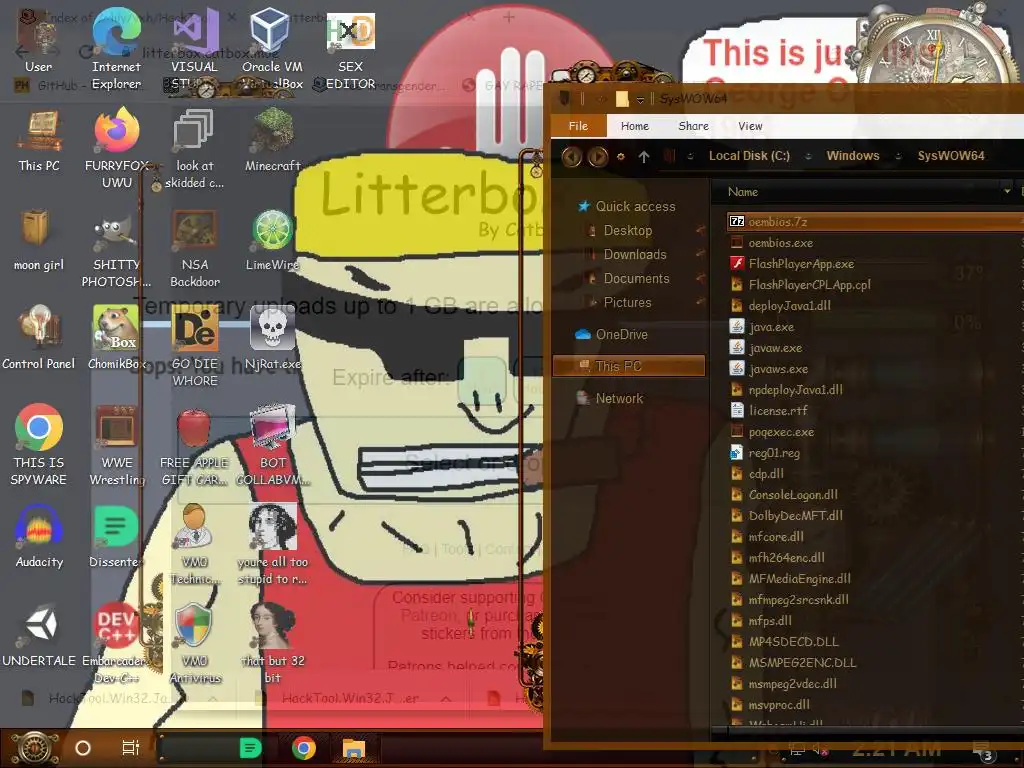
Task: Select OneDrive in navigation pane
Action: tap(612, 334)
